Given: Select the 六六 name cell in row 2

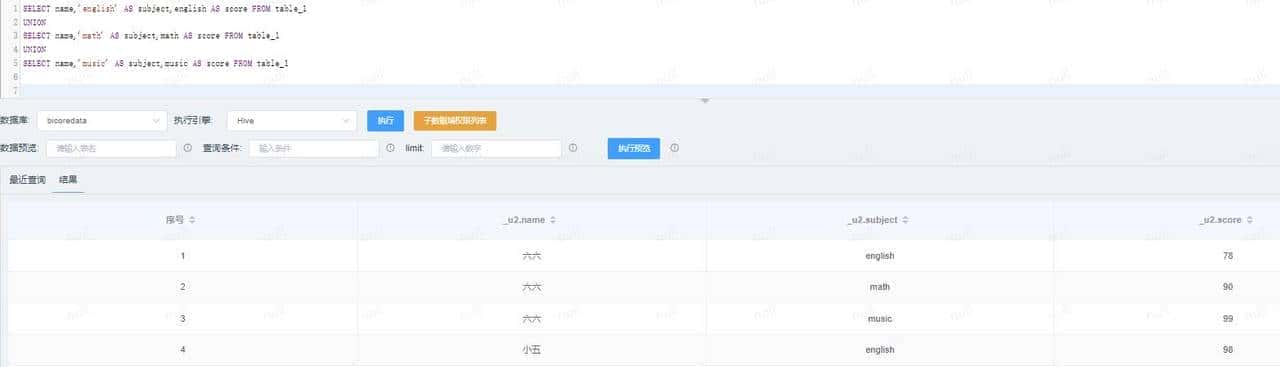Looking at the screenshot, I should 531,287.
